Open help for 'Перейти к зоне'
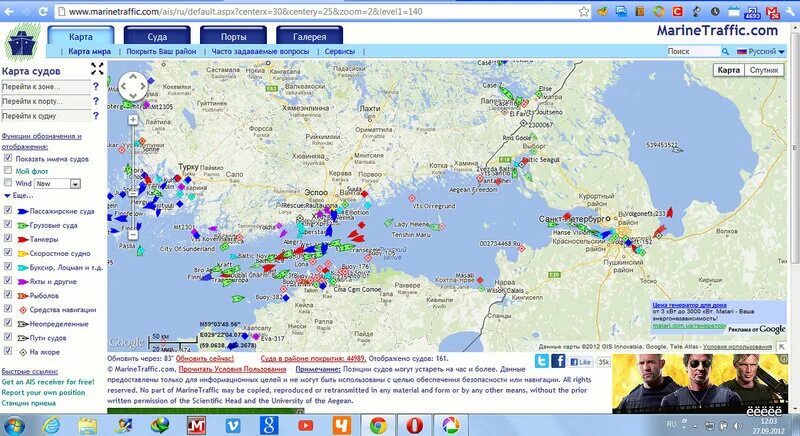 (96, 86)
